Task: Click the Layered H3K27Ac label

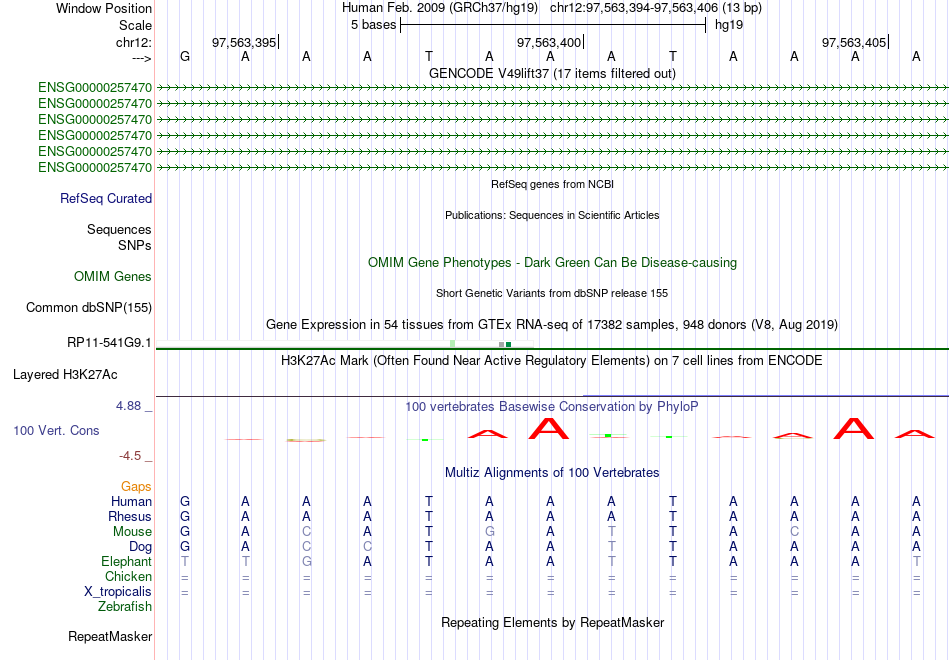Action: tap(65, 375)
